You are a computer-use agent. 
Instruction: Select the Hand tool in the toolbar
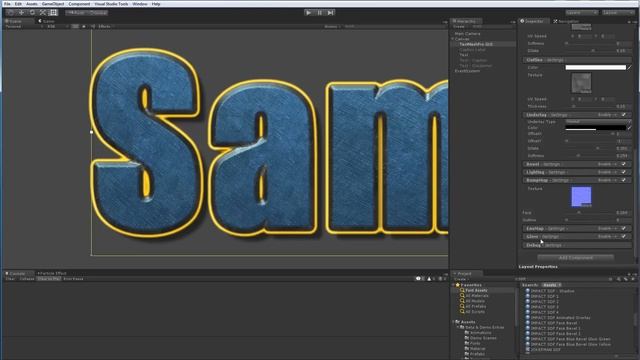tap(11, 13)
